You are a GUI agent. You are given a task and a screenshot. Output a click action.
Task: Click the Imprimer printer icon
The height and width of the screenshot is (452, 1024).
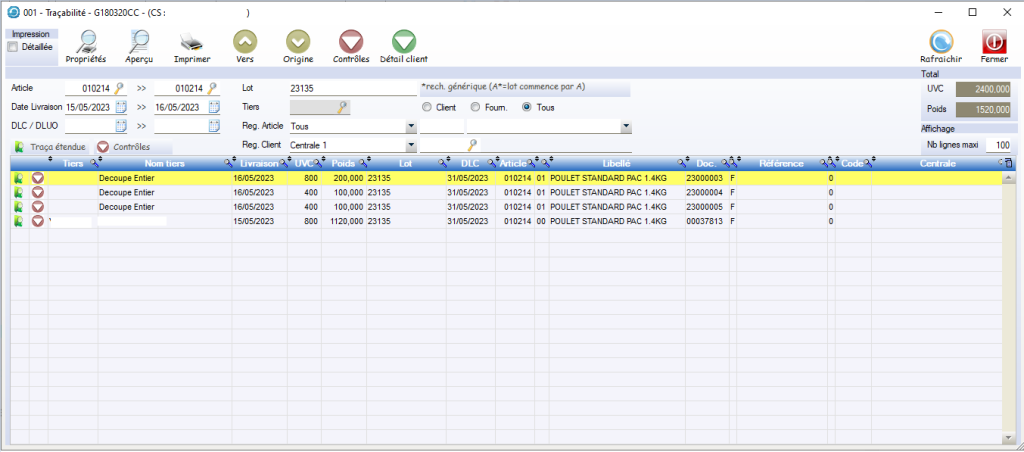tap(192, 42)
